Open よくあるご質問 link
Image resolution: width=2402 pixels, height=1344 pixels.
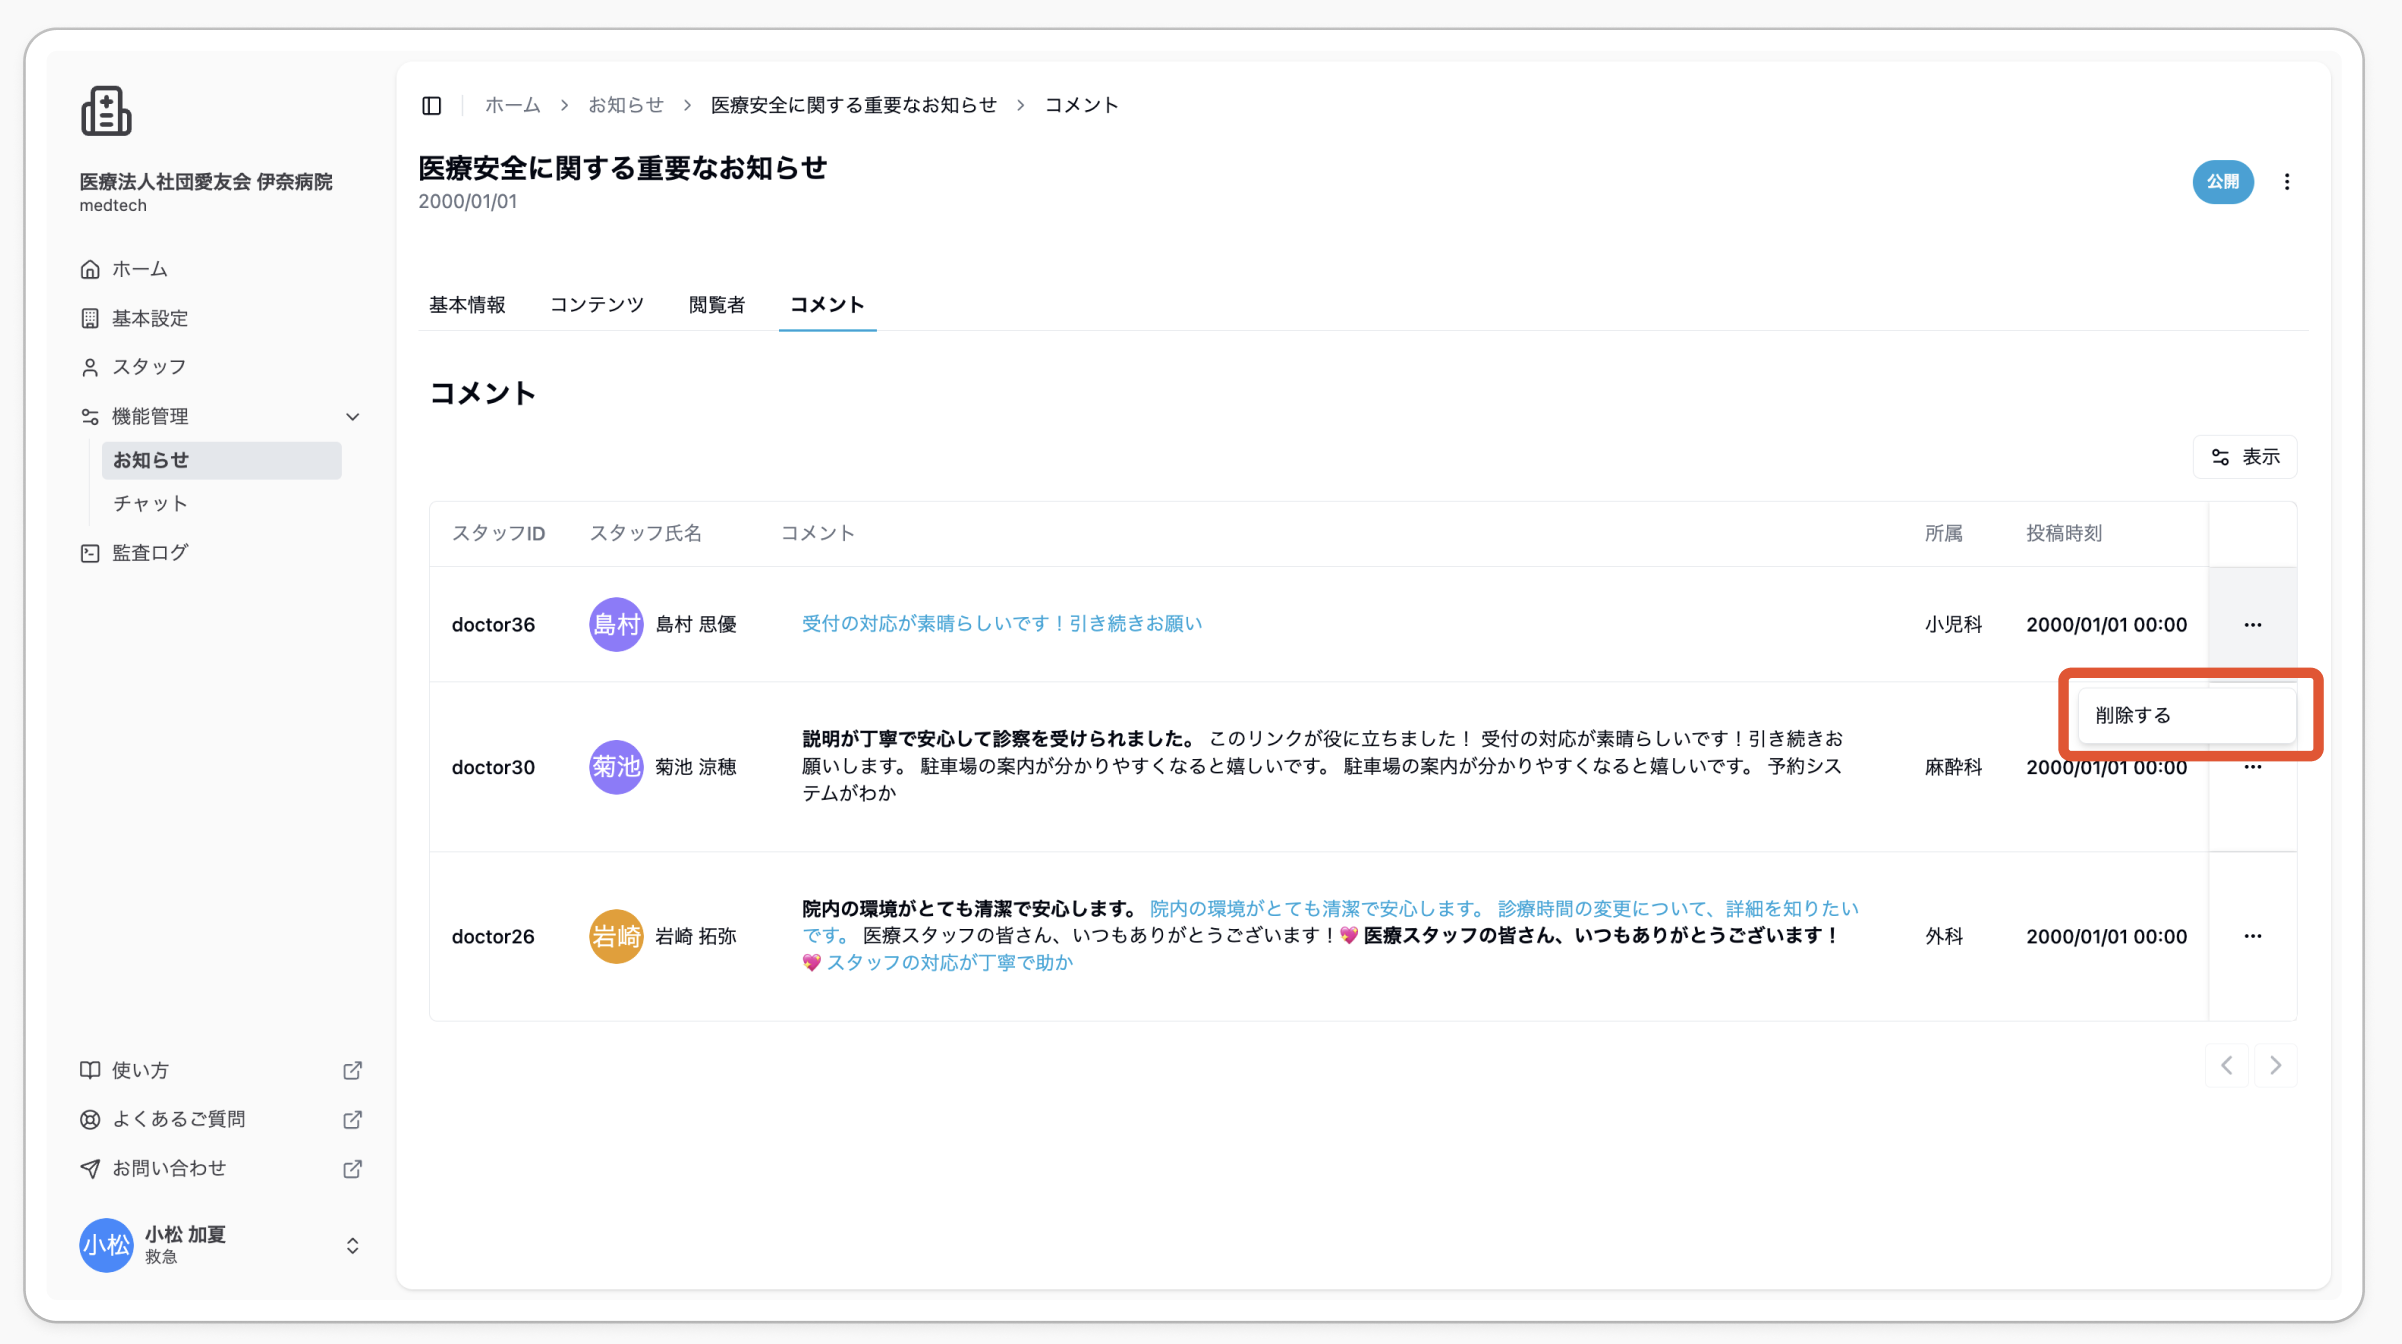pos(179,1120)
